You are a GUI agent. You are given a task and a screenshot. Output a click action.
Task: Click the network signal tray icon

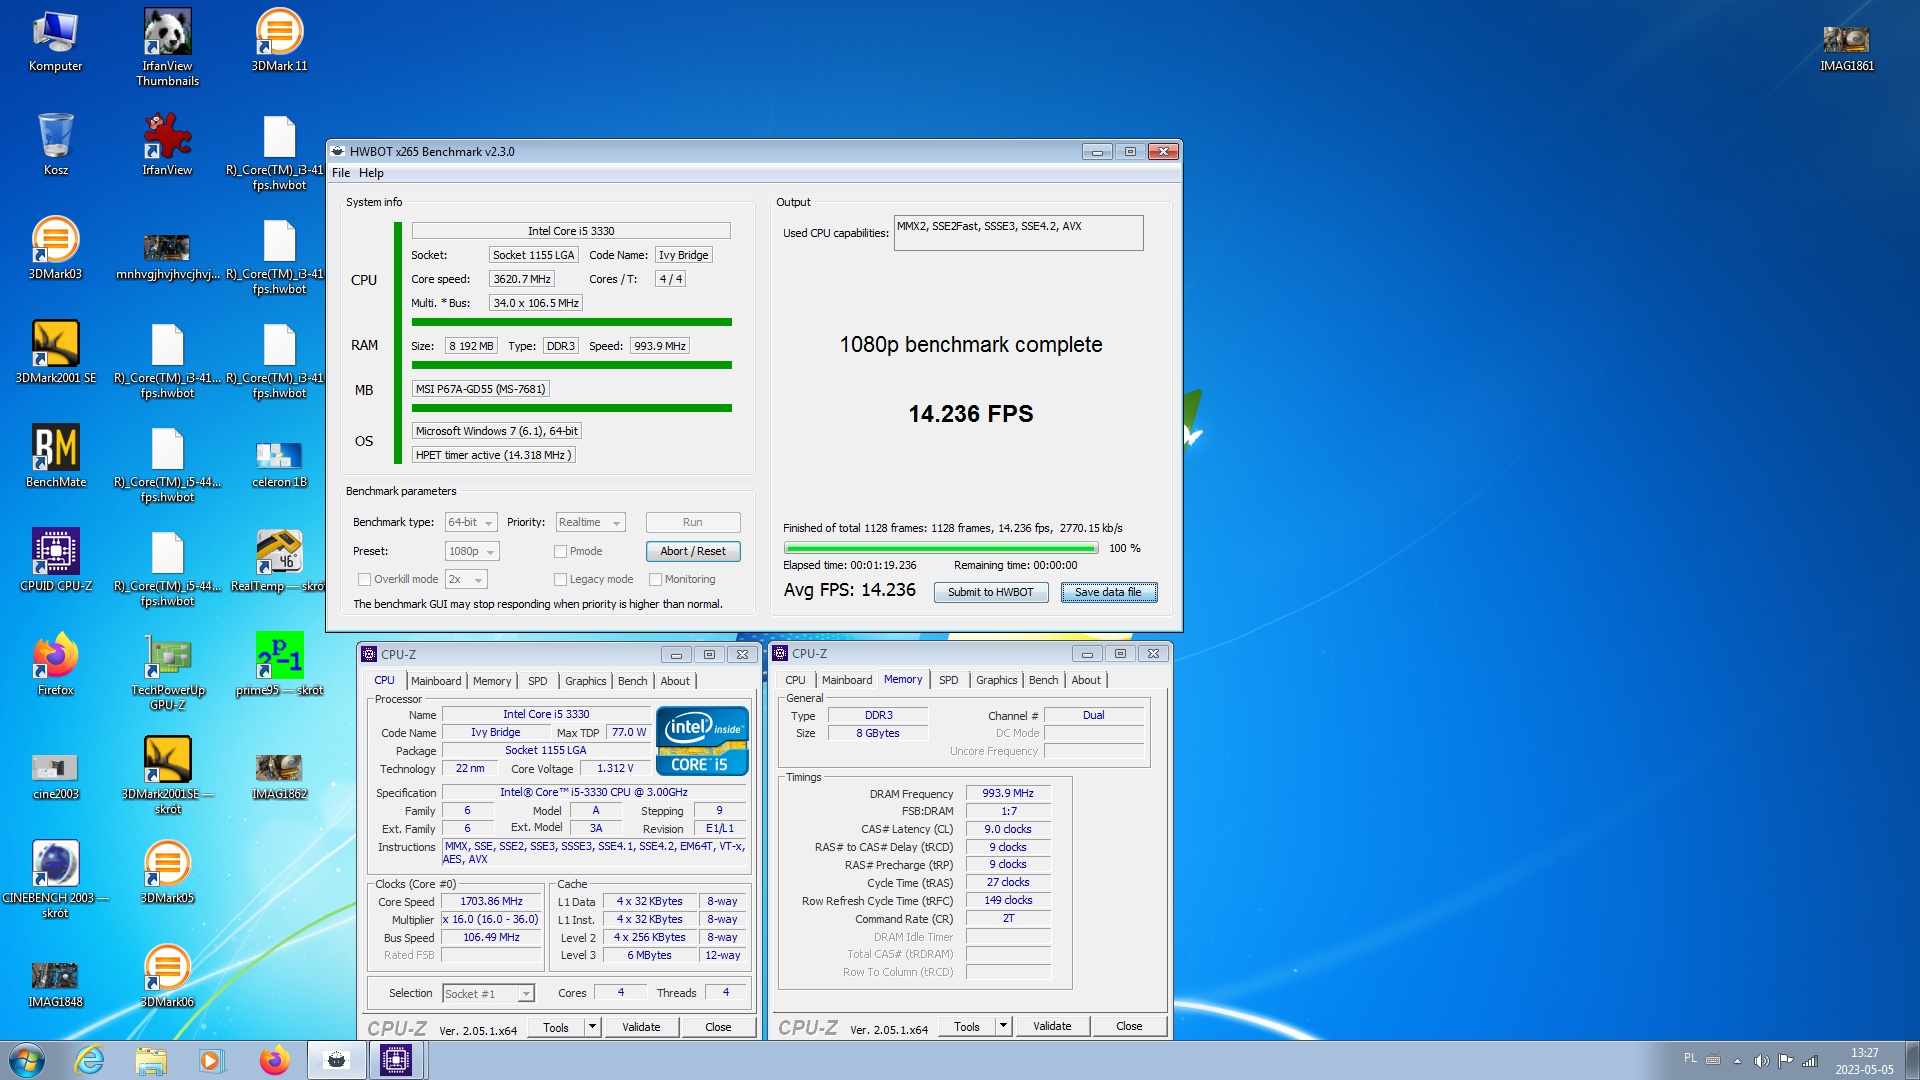click(1810, 1061)
